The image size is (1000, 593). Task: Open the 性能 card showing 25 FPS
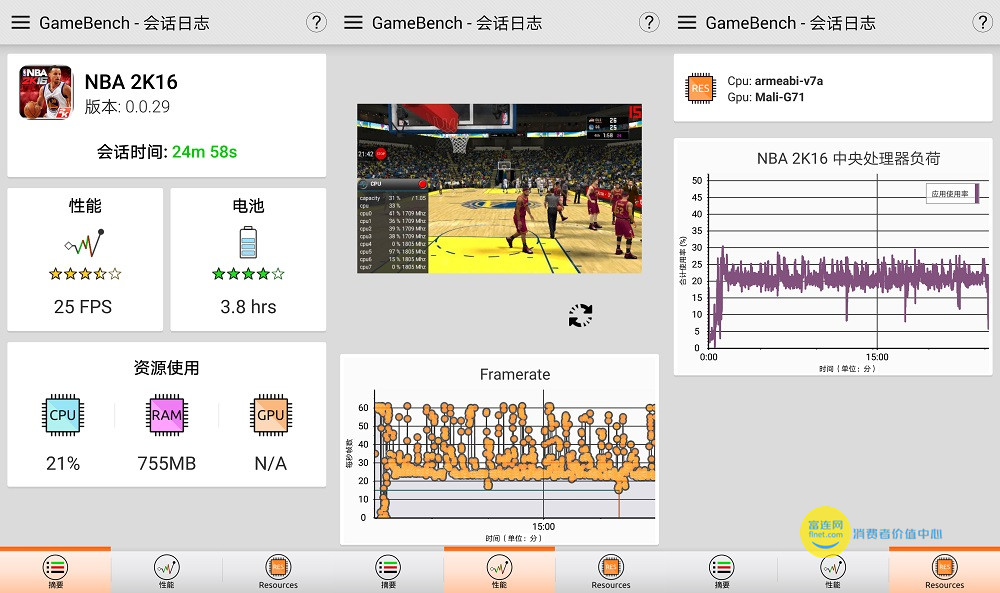[x=85, y=260]
